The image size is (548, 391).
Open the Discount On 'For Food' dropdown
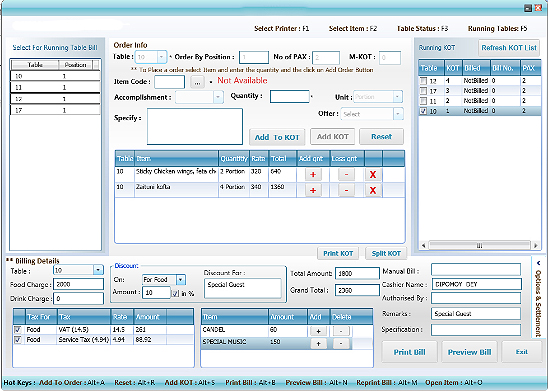point(181,280)
